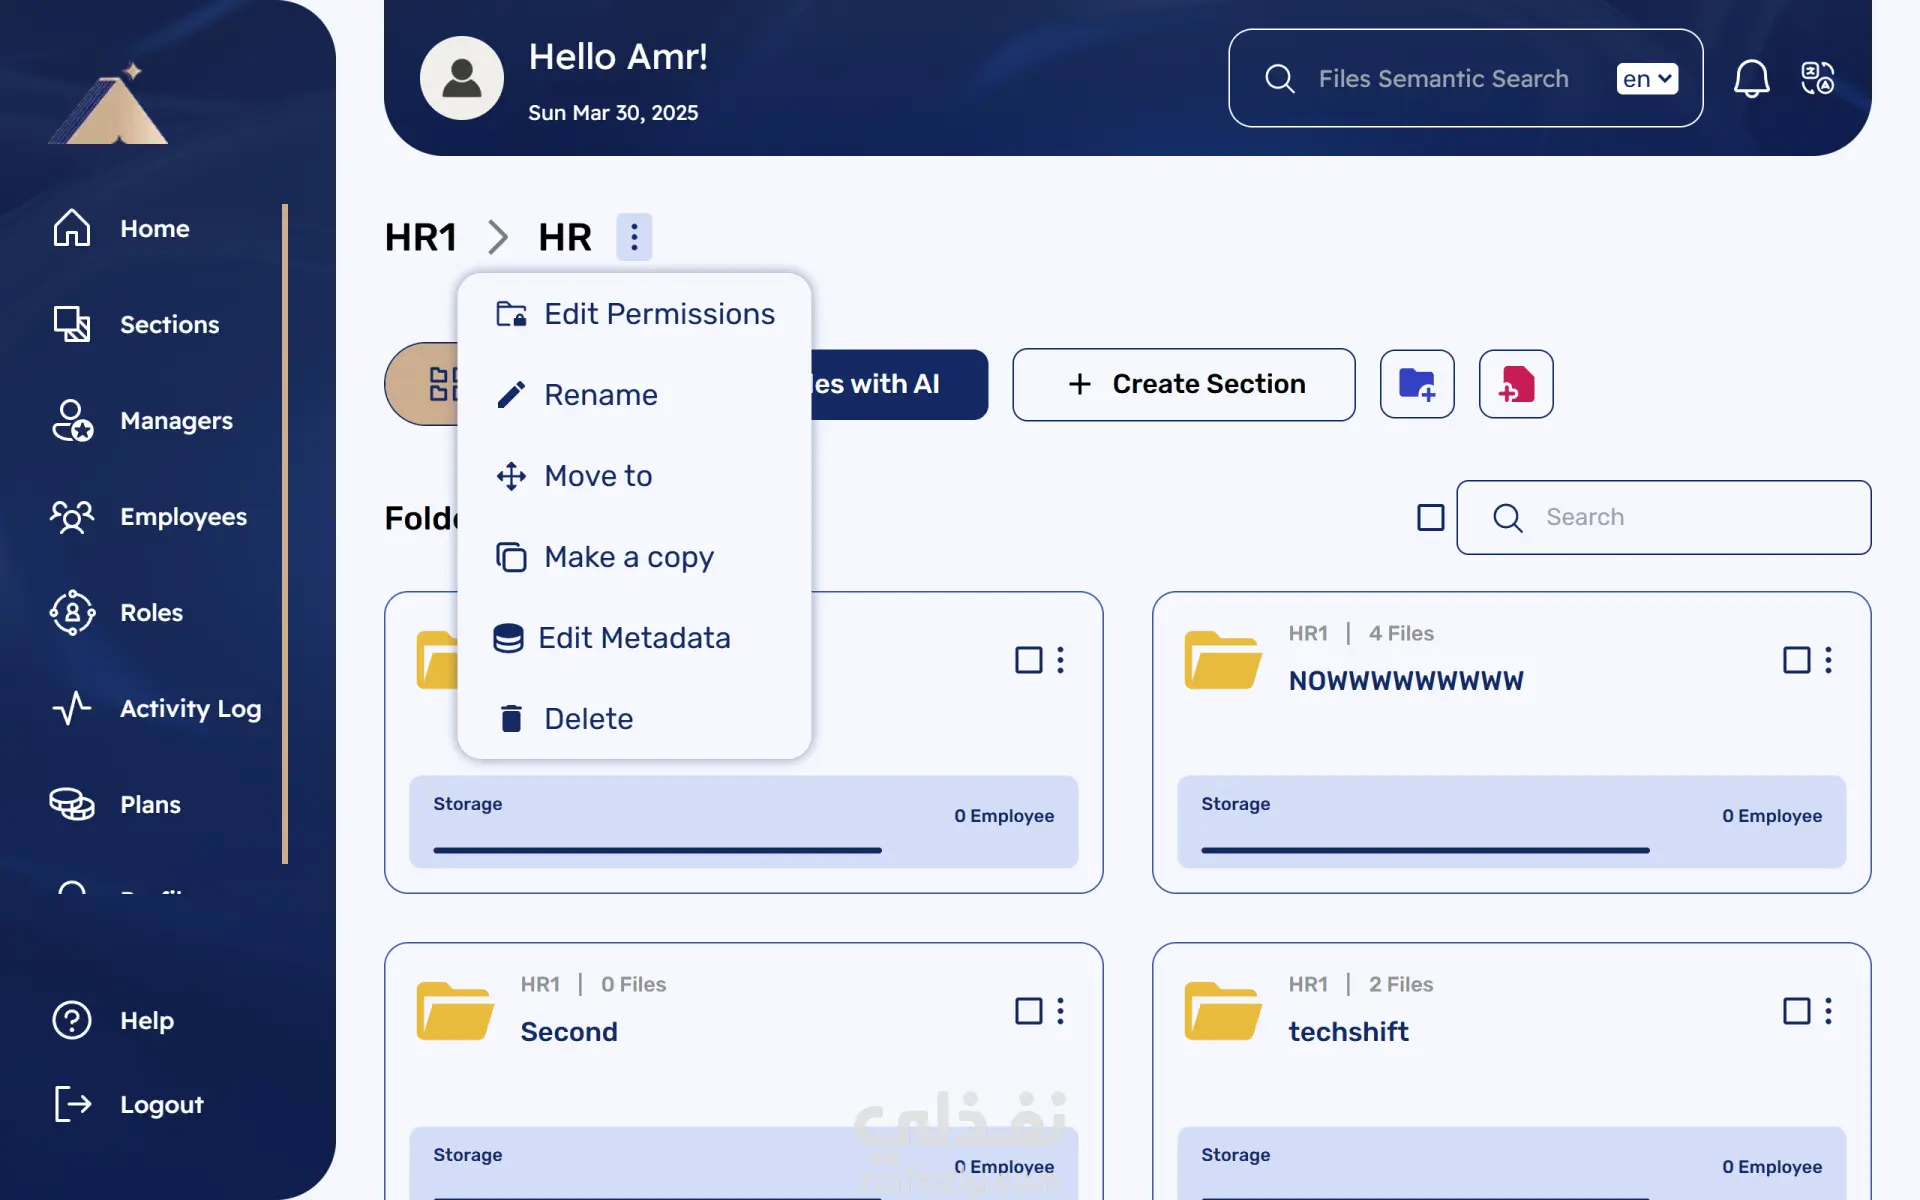Viewport: 1920px width, 1200px height.
Task: Navigate to the HR1 breadcrumb link
Action: click(x=420, y=237)
